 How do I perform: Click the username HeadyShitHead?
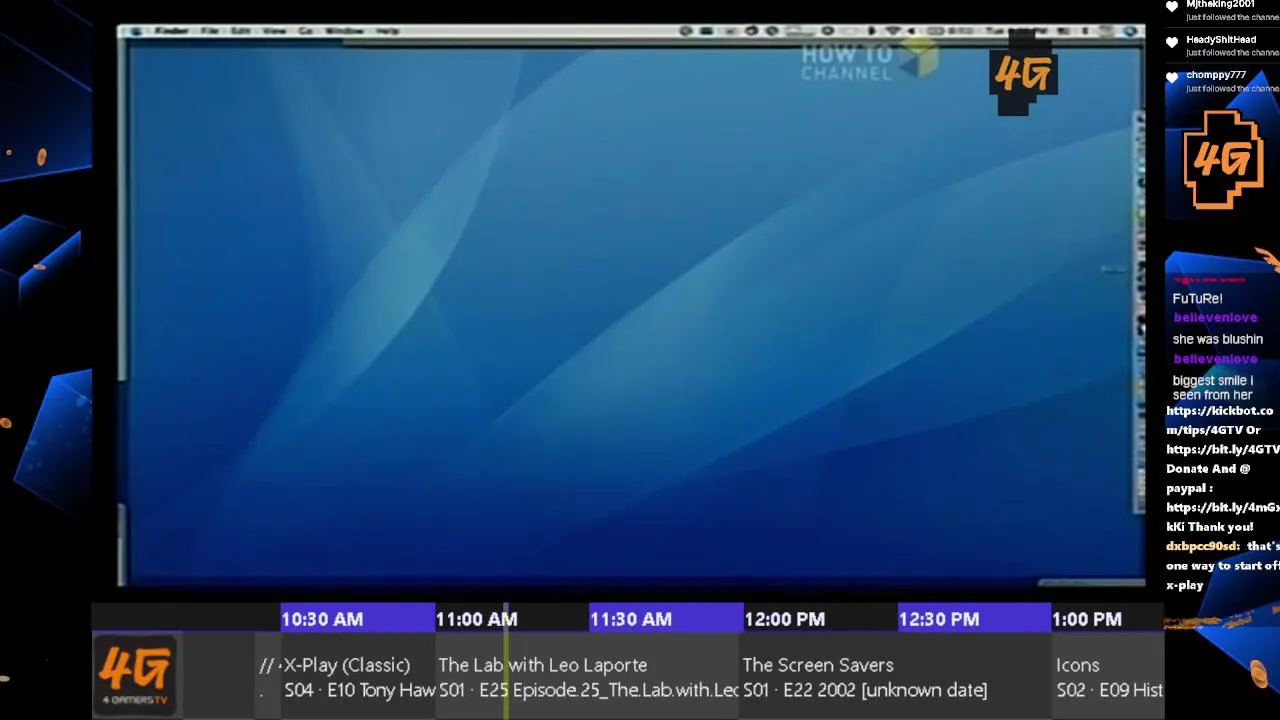tap(1221, 40)
